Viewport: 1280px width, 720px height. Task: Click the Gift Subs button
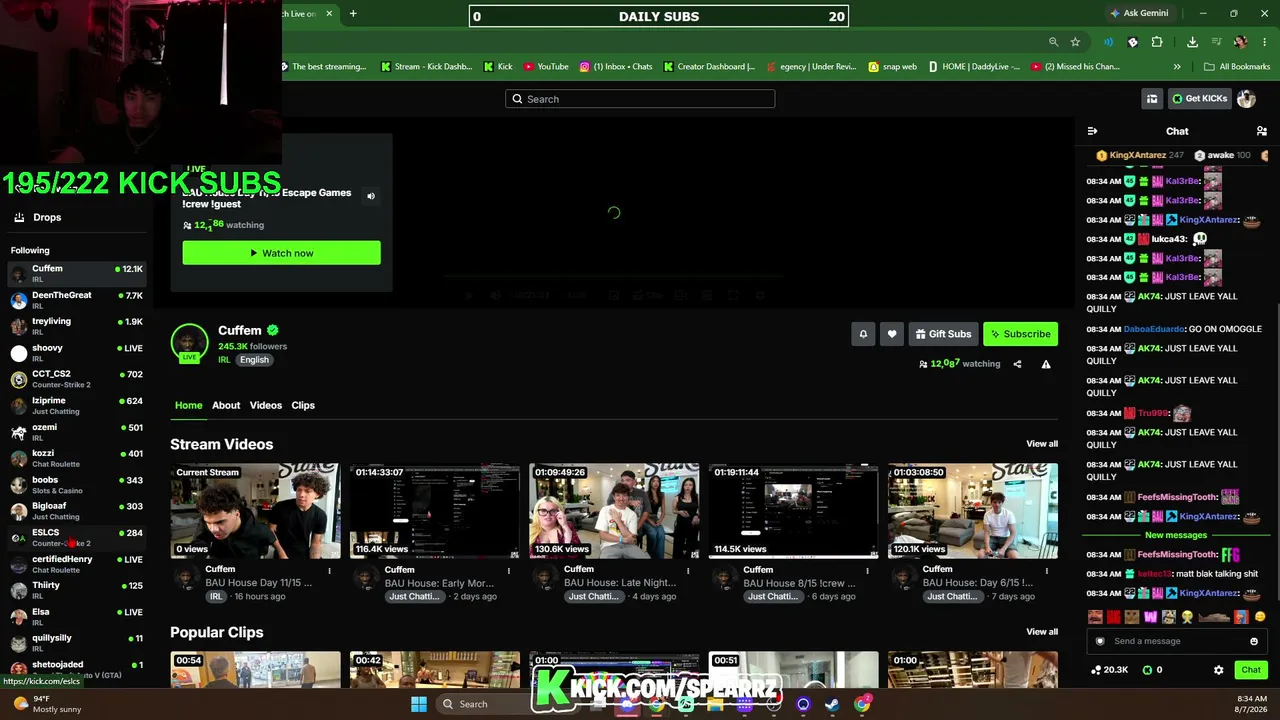(942, 334)
